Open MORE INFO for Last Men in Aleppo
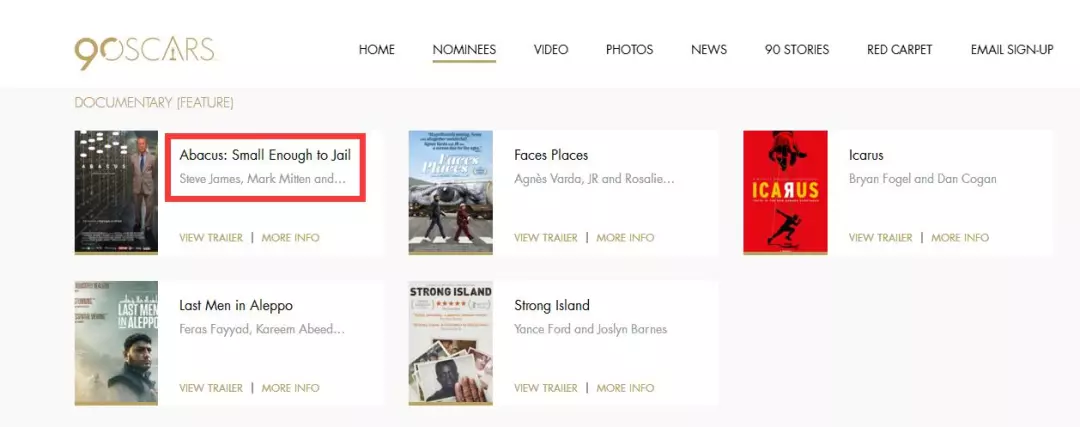Screen dimensions: 1080x427 [x=291, y=388]
